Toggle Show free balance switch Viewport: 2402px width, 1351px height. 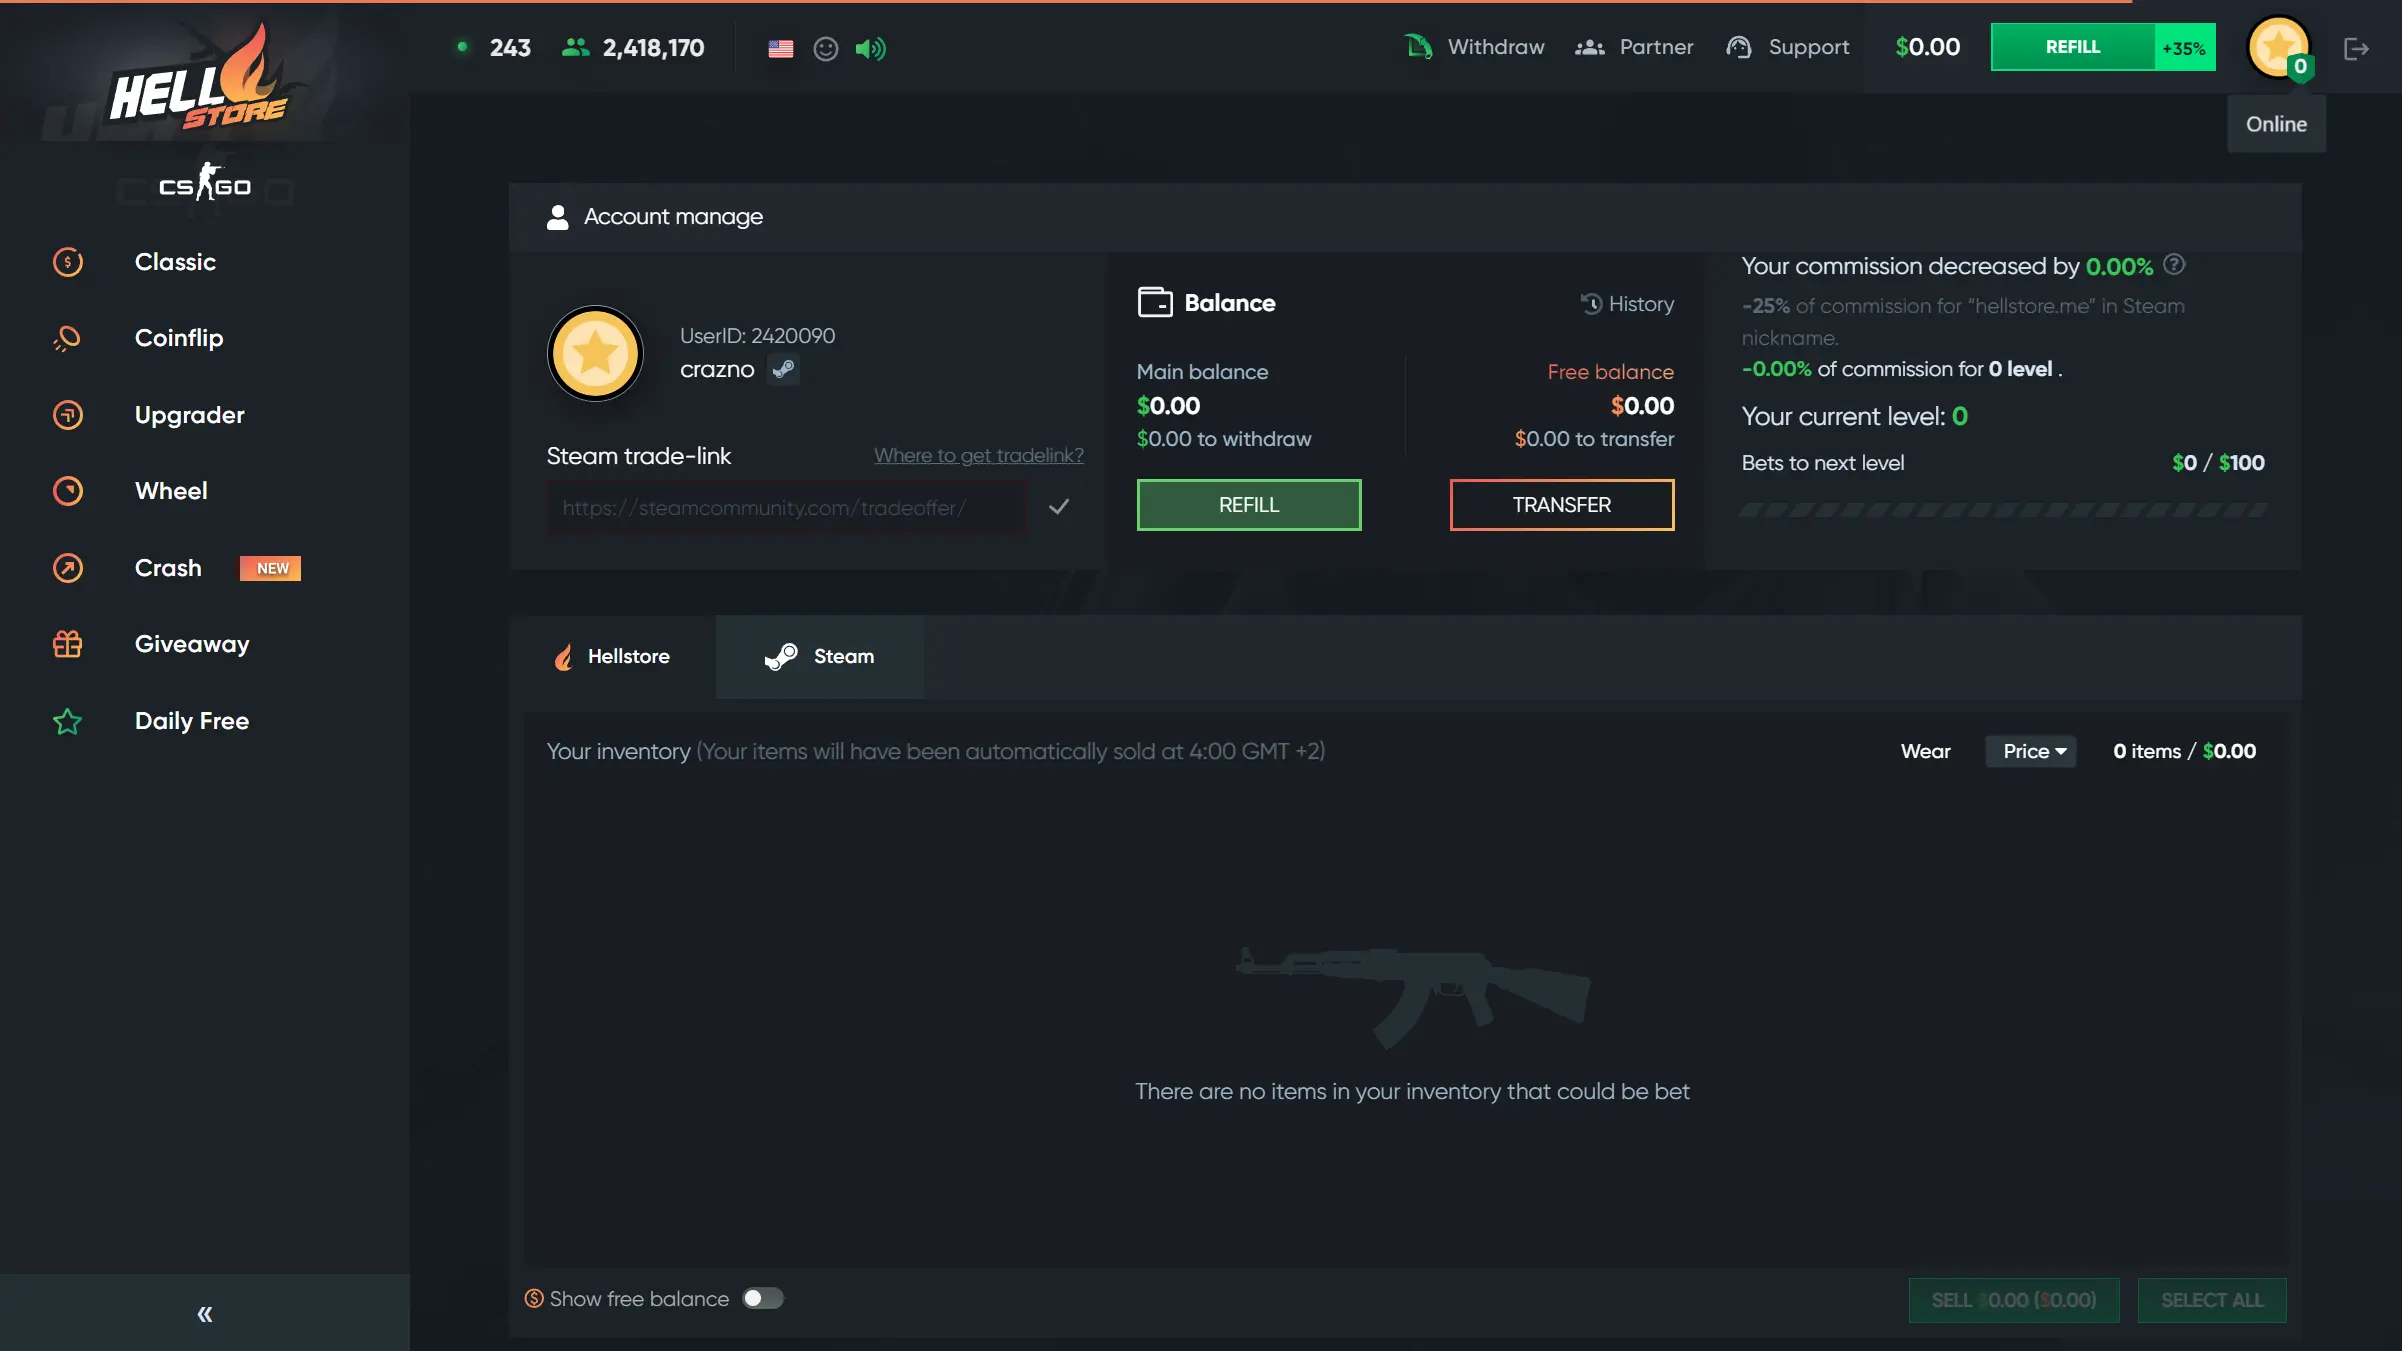click(x=763, y=1299)
